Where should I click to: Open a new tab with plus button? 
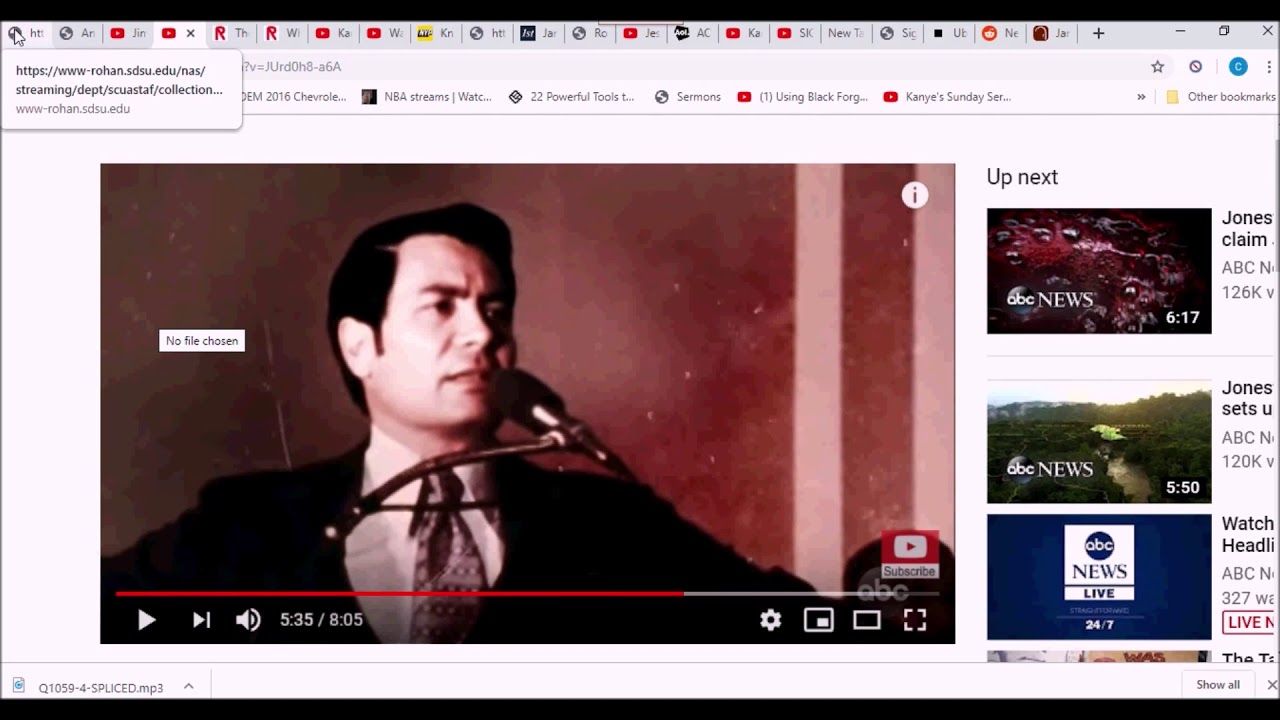tap(1098, 33)
